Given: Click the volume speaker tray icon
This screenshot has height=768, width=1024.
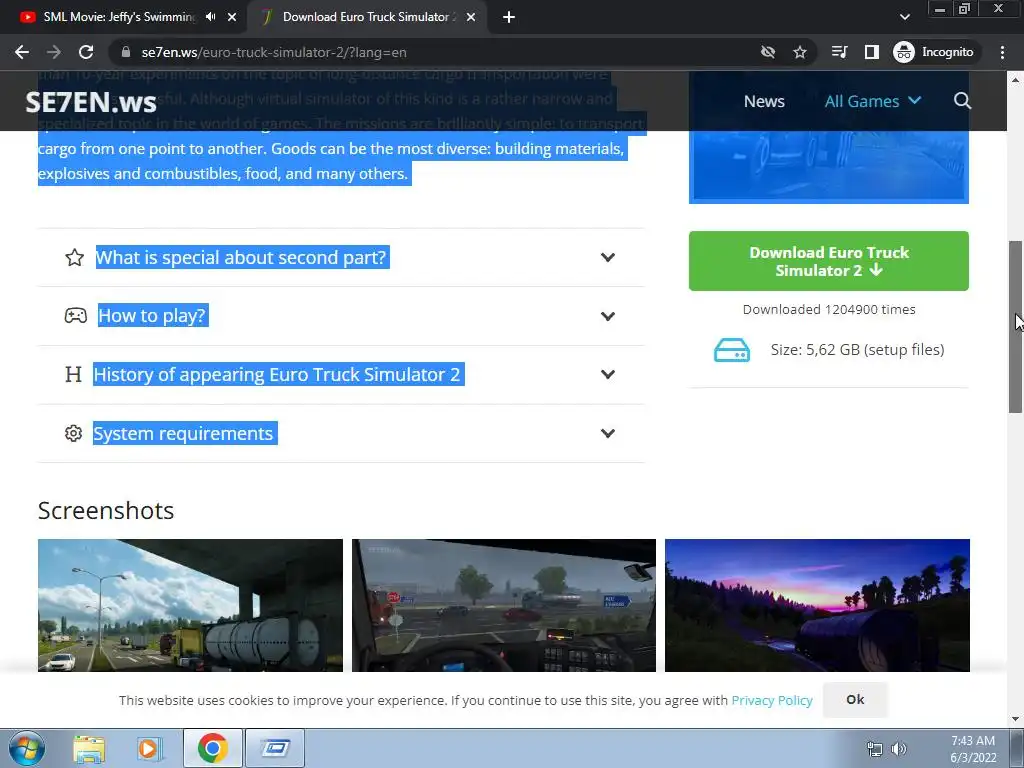Looking at the screenshot, I should tap(899, 749).
